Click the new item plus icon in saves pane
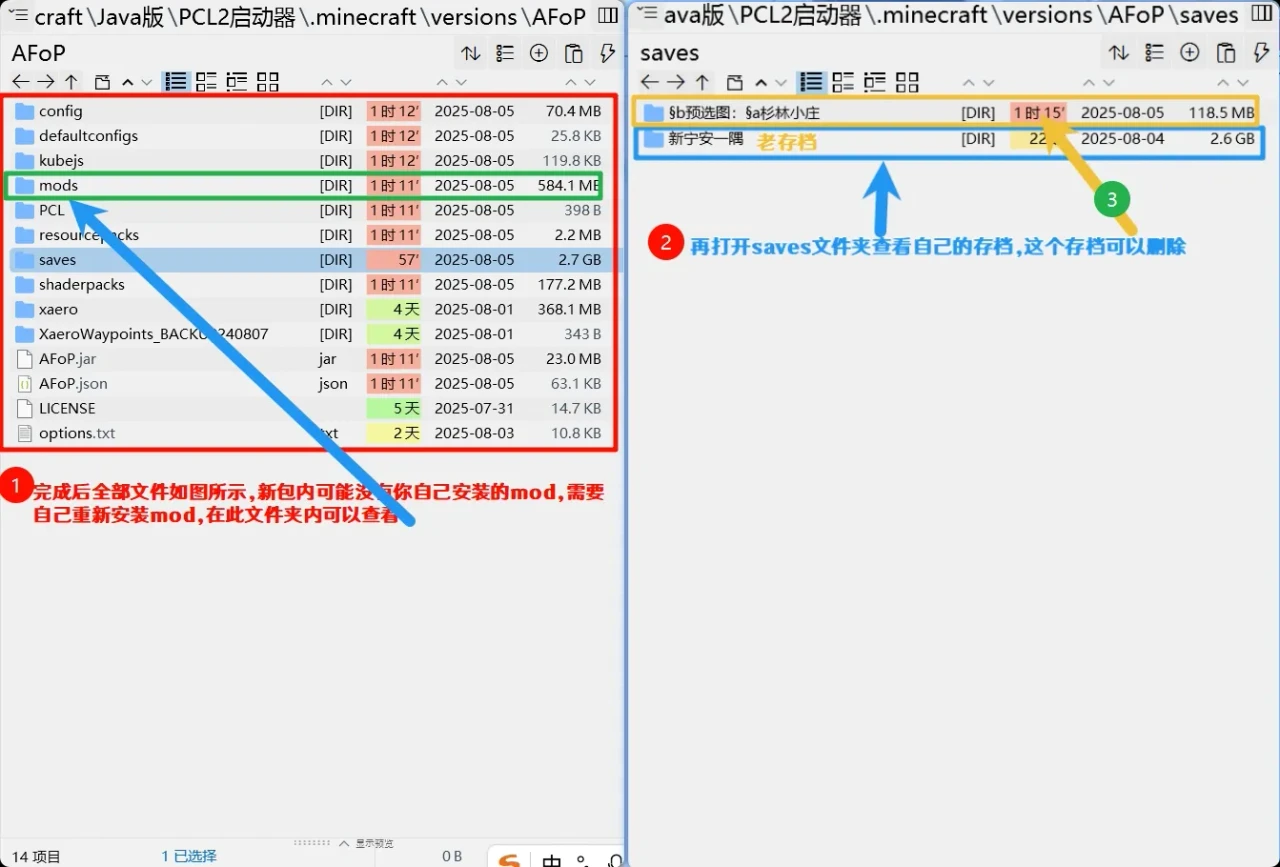This screenshot has height=867, width=1280. [1189, 53]
